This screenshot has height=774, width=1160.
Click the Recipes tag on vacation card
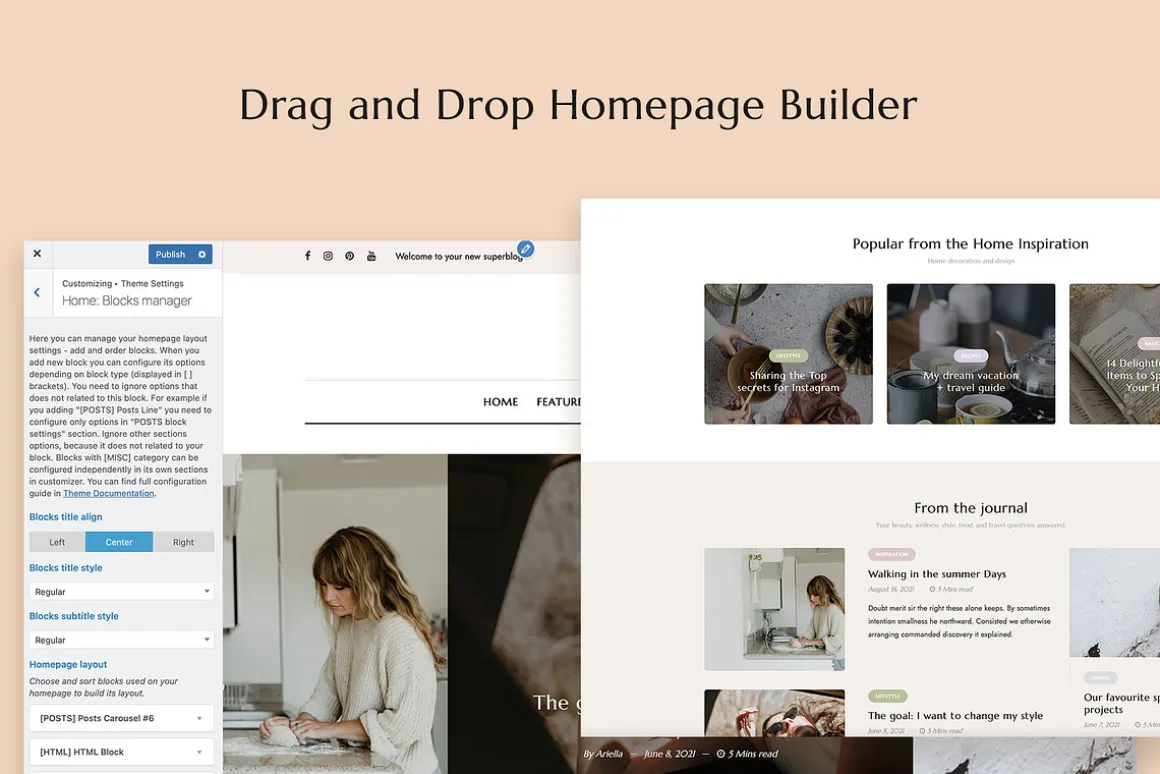pyautogui.click(x=971, y=356)
